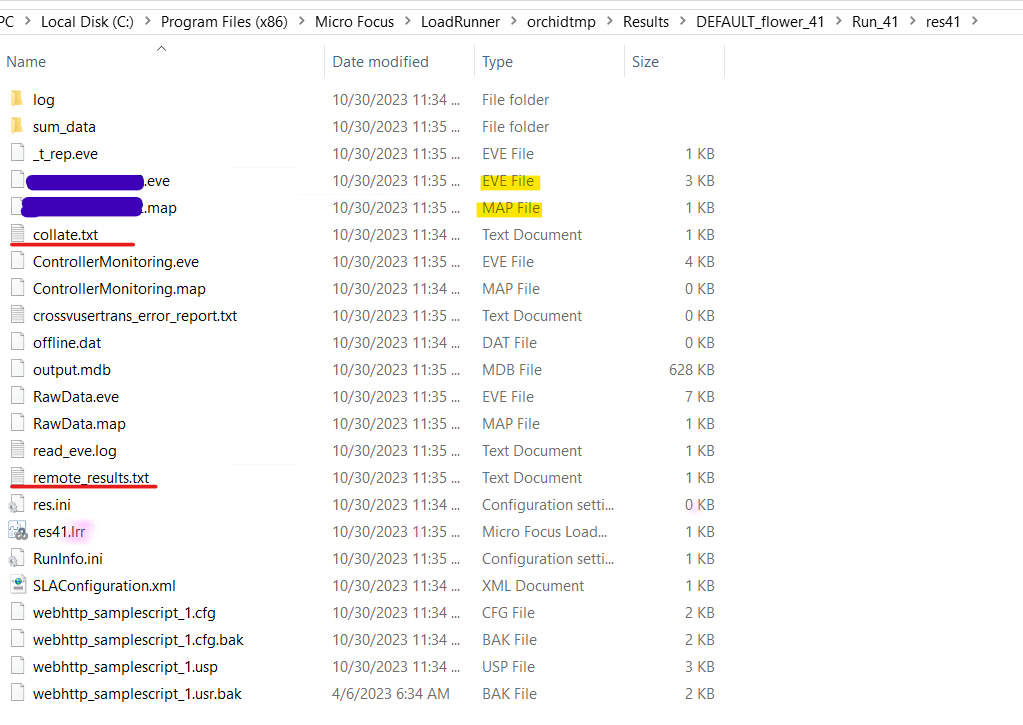Select the res41.lrr Micro Focus file icon

tap(18, 531)
